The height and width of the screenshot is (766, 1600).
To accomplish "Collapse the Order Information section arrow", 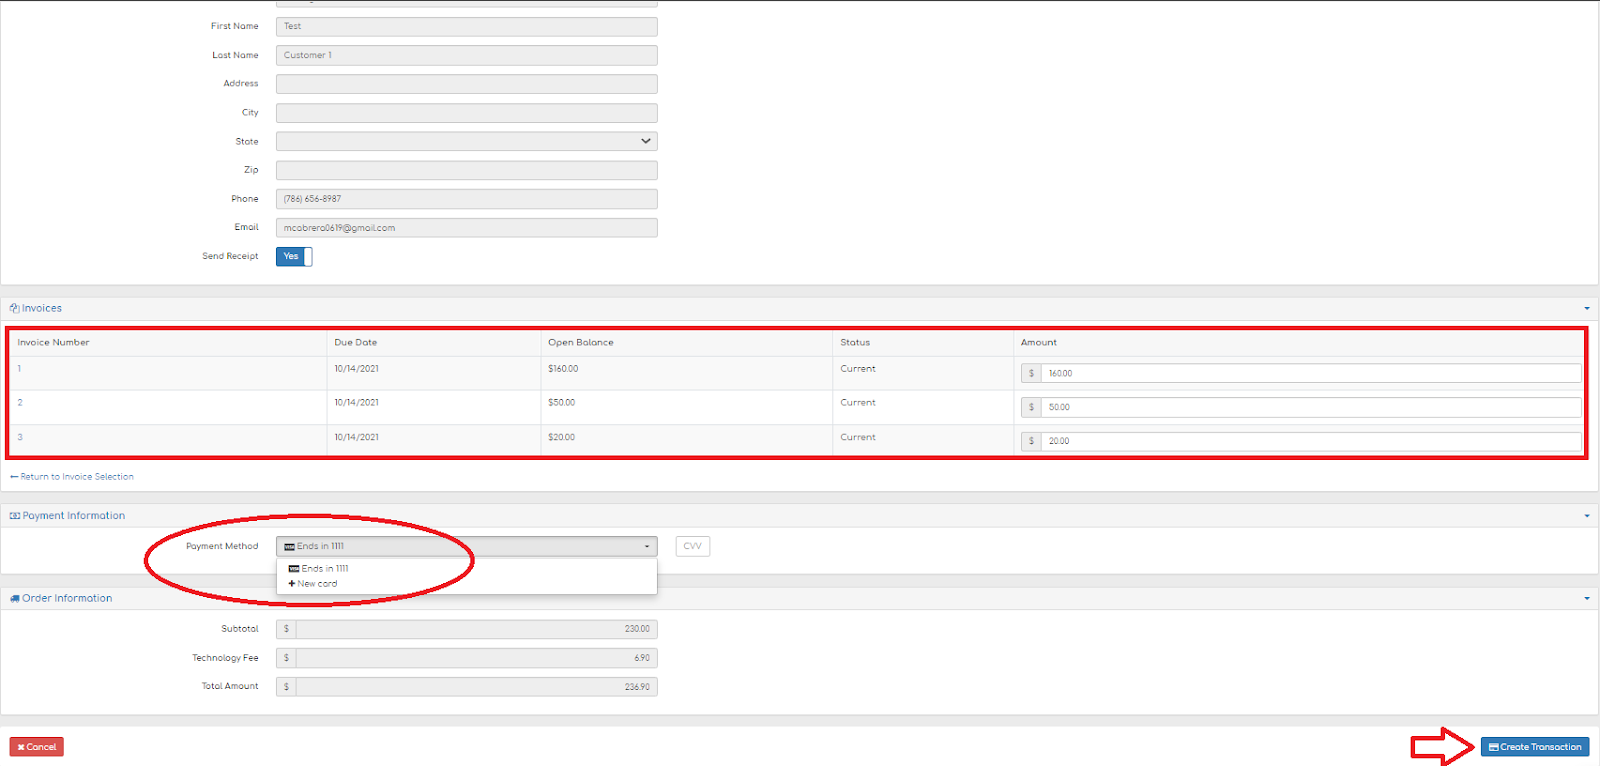I will (x=1586, y=599).
